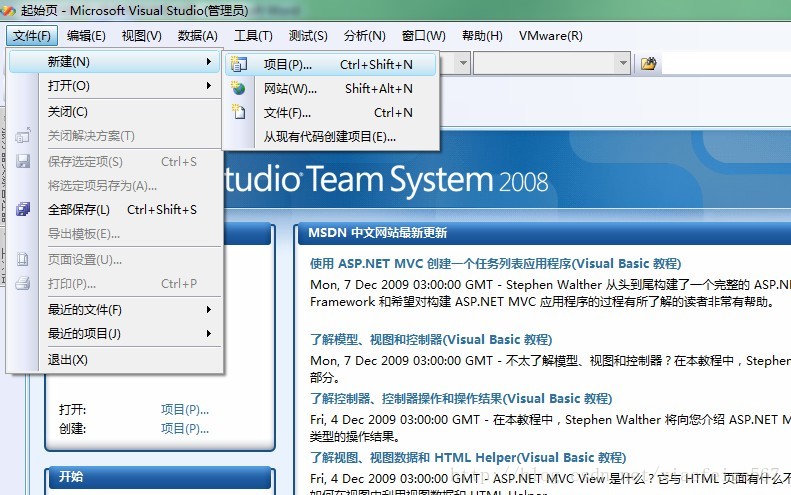Select 项目(P)... Ctrl+Shift+N entry
791x495 pixels.
coord(331,65)
